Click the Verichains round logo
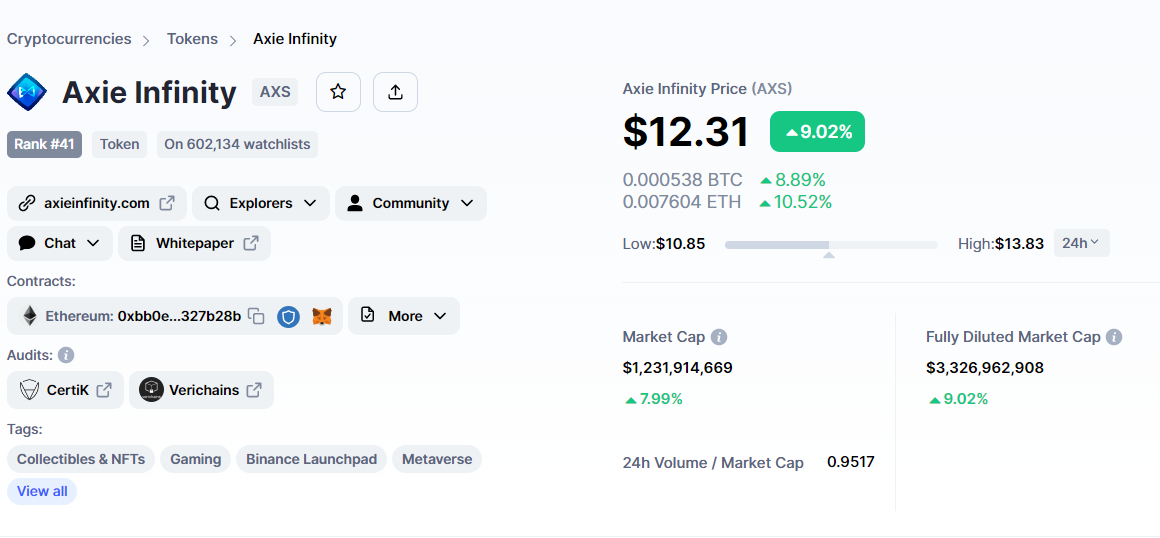This screenshot has width=1160, height=538. 151,390
